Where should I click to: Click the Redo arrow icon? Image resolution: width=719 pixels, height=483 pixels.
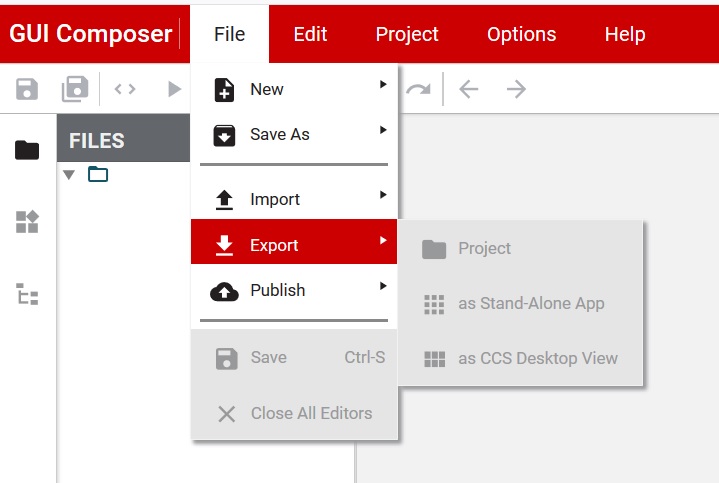(x=418, y=90)
